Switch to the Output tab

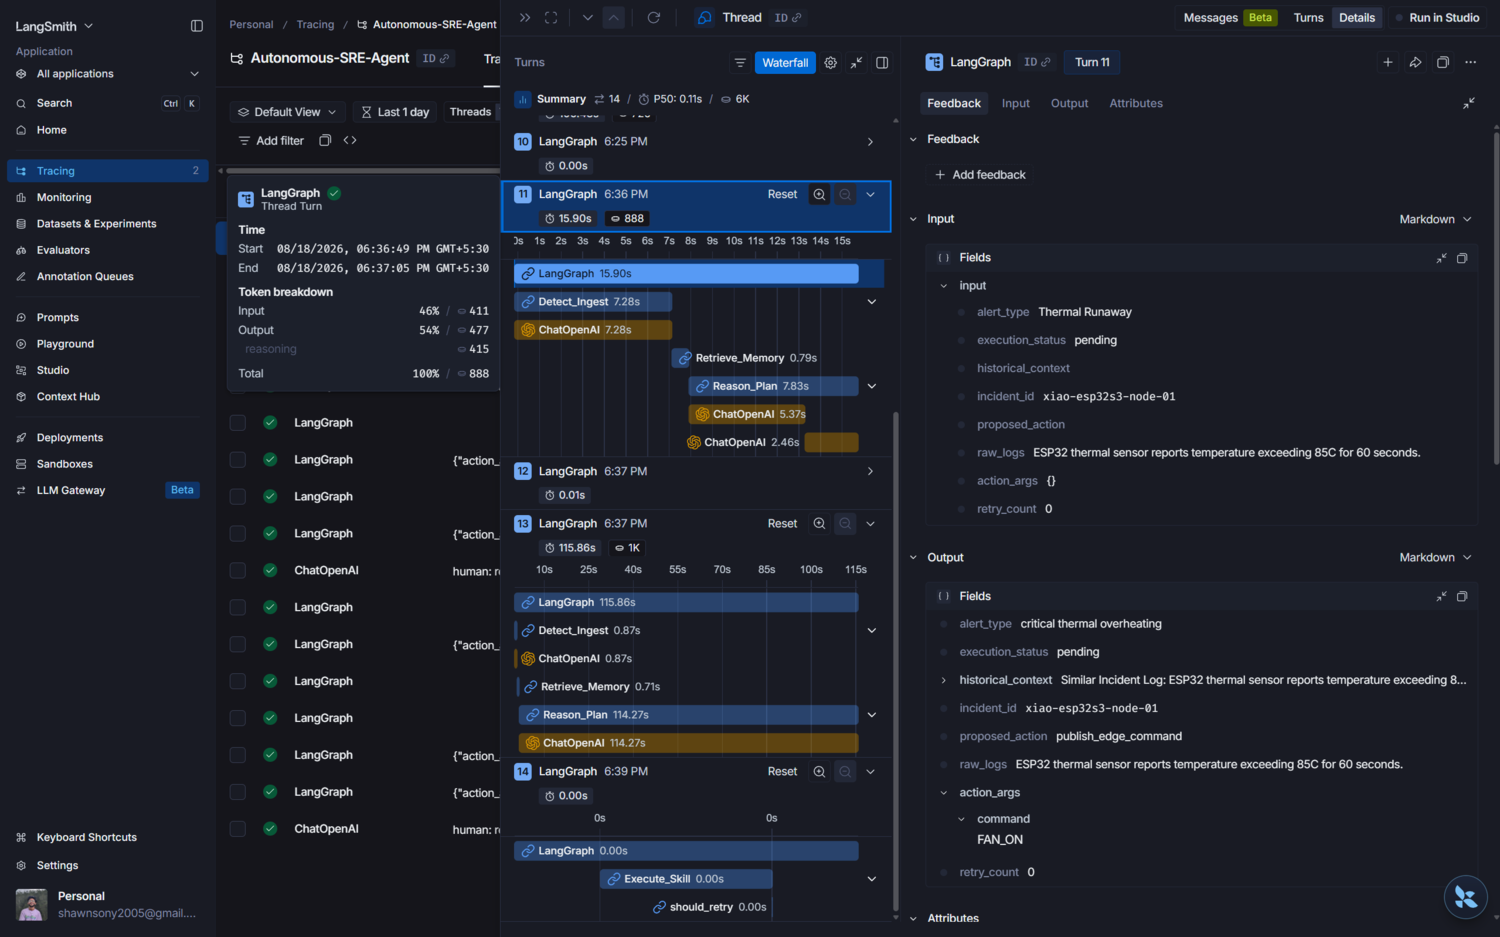tap(1069, 104)
